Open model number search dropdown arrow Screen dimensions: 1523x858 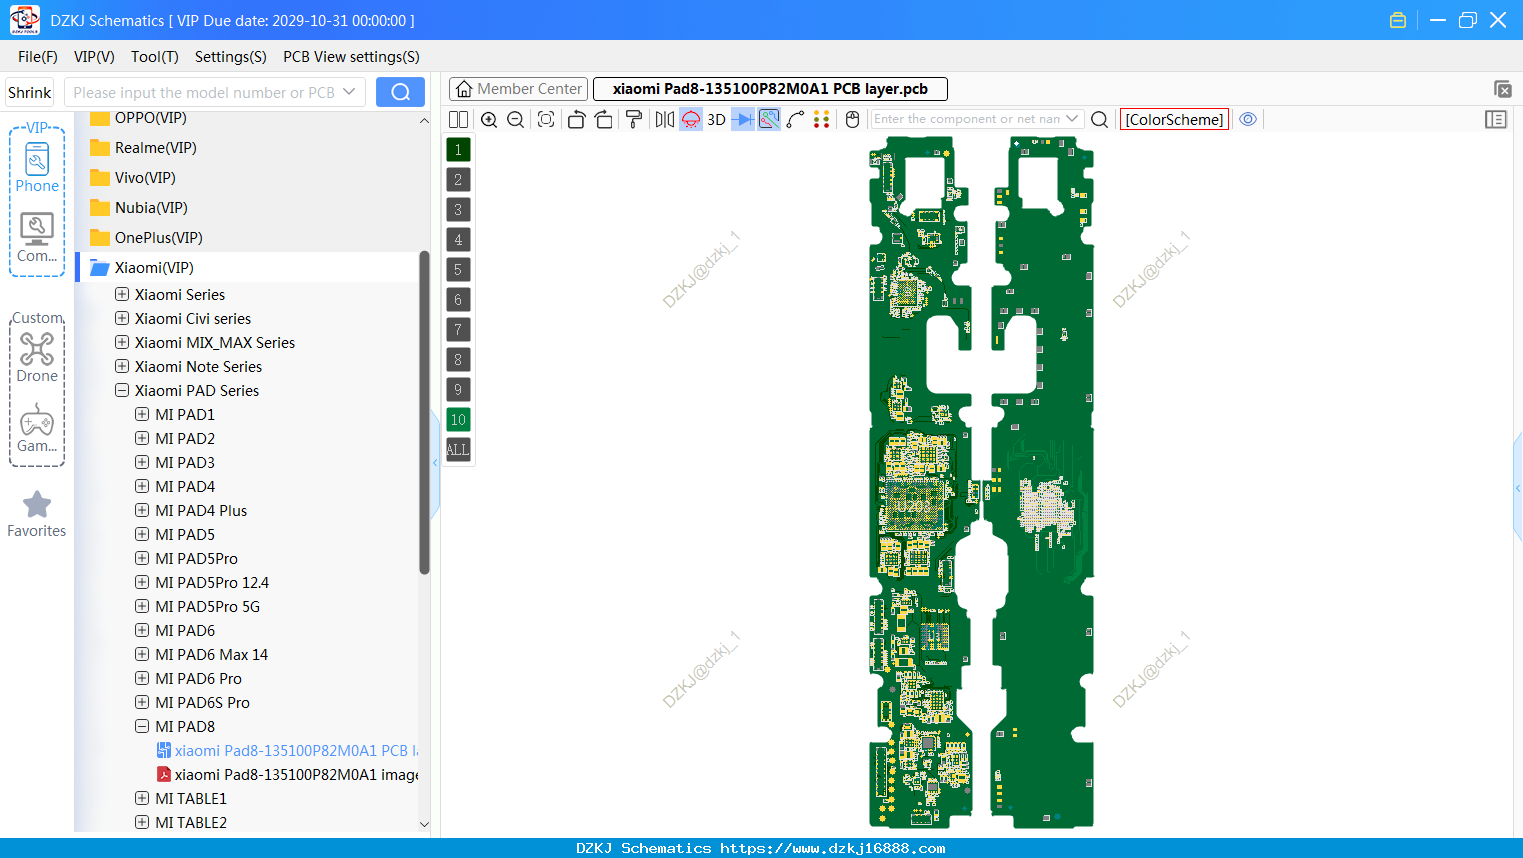pyautogui.click(x=349, y=92)
